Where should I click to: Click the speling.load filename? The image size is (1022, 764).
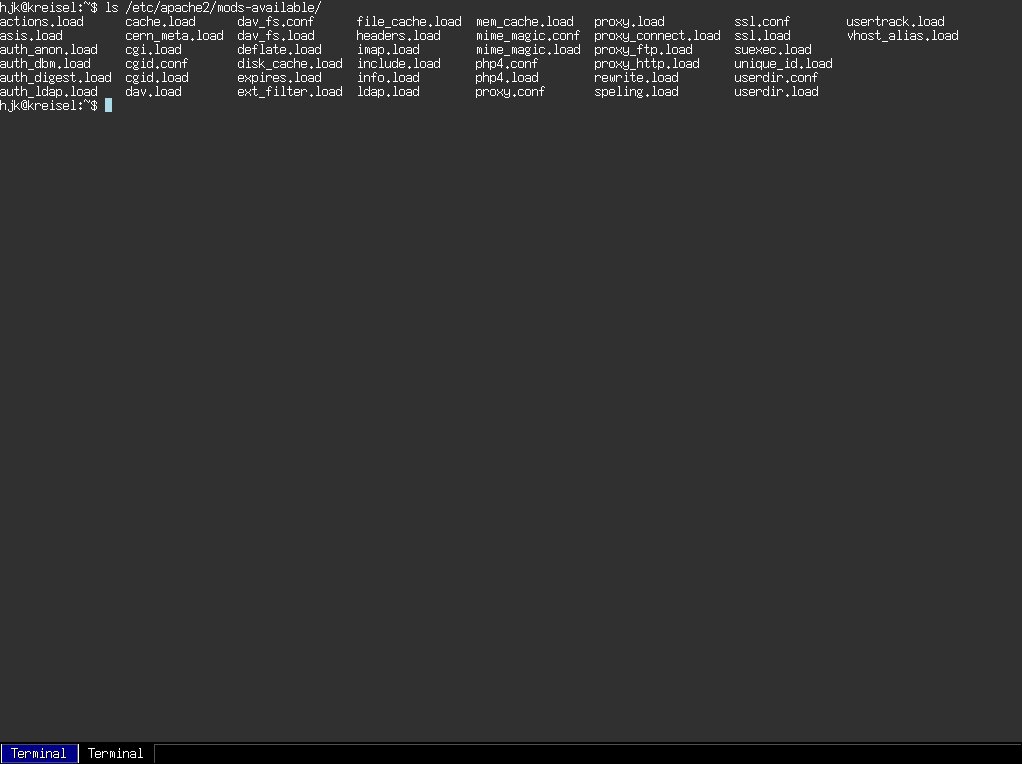pyautogui.click(x=636, y=91)
